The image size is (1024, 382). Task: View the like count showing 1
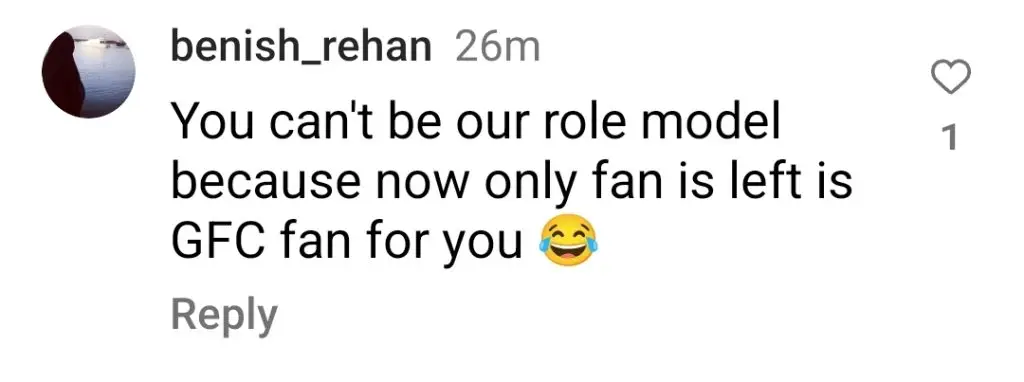(951, 138)
